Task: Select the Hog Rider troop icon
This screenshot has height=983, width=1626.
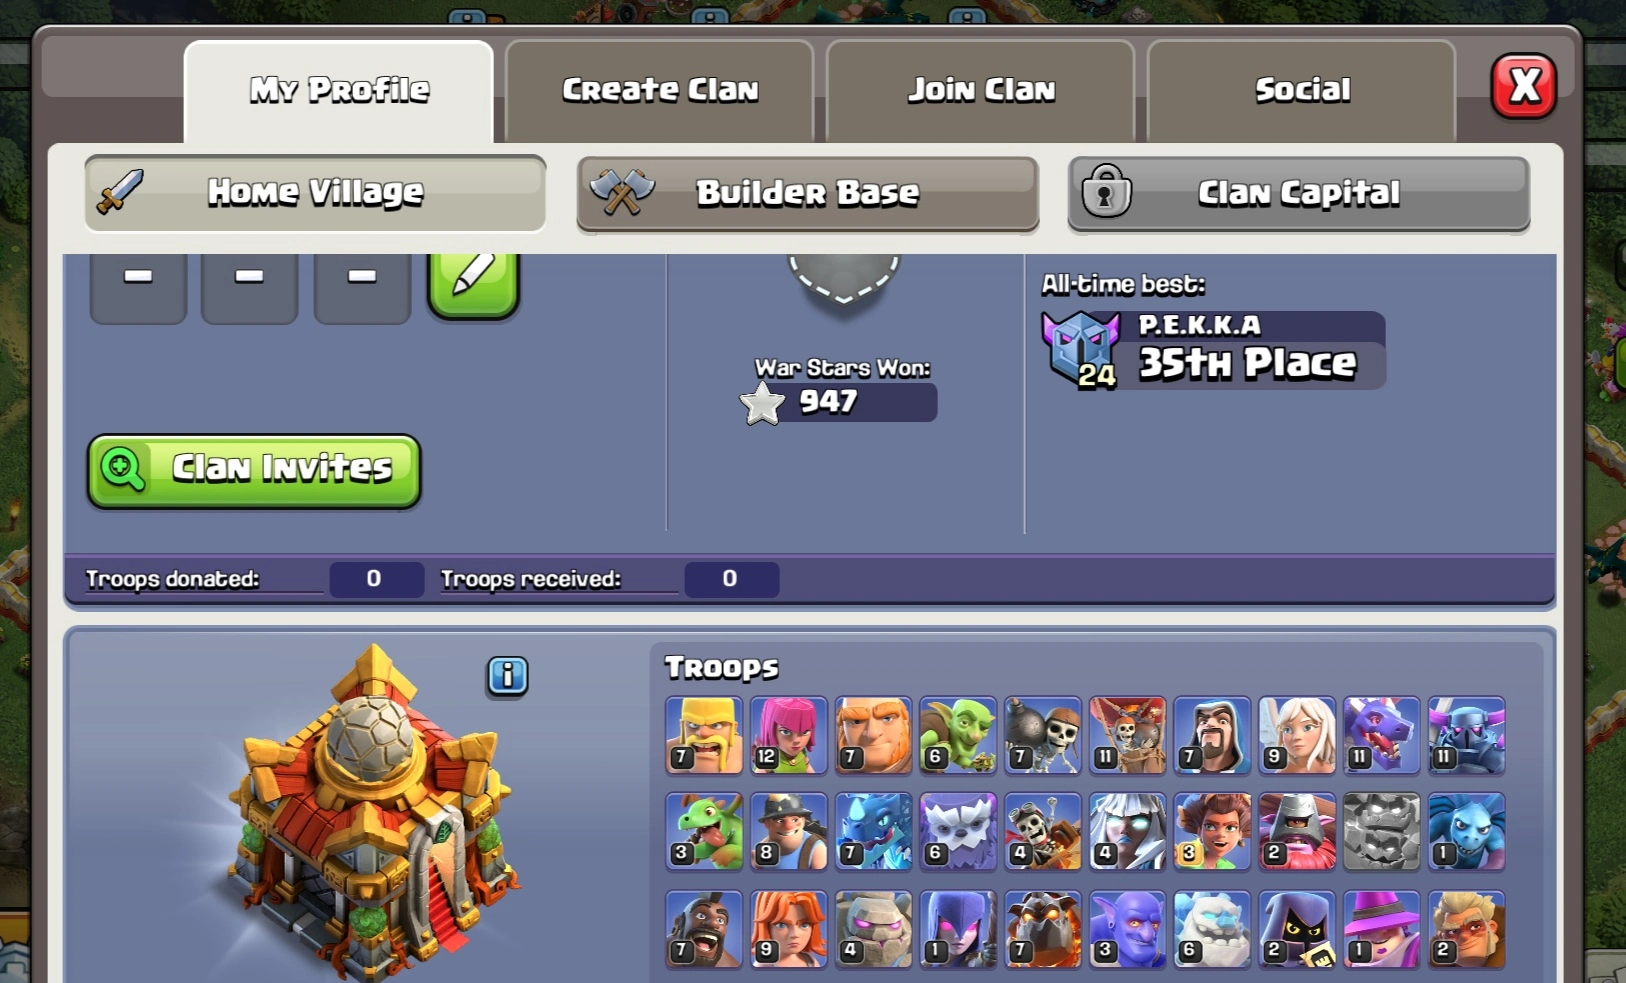Action: coord(704,929)
